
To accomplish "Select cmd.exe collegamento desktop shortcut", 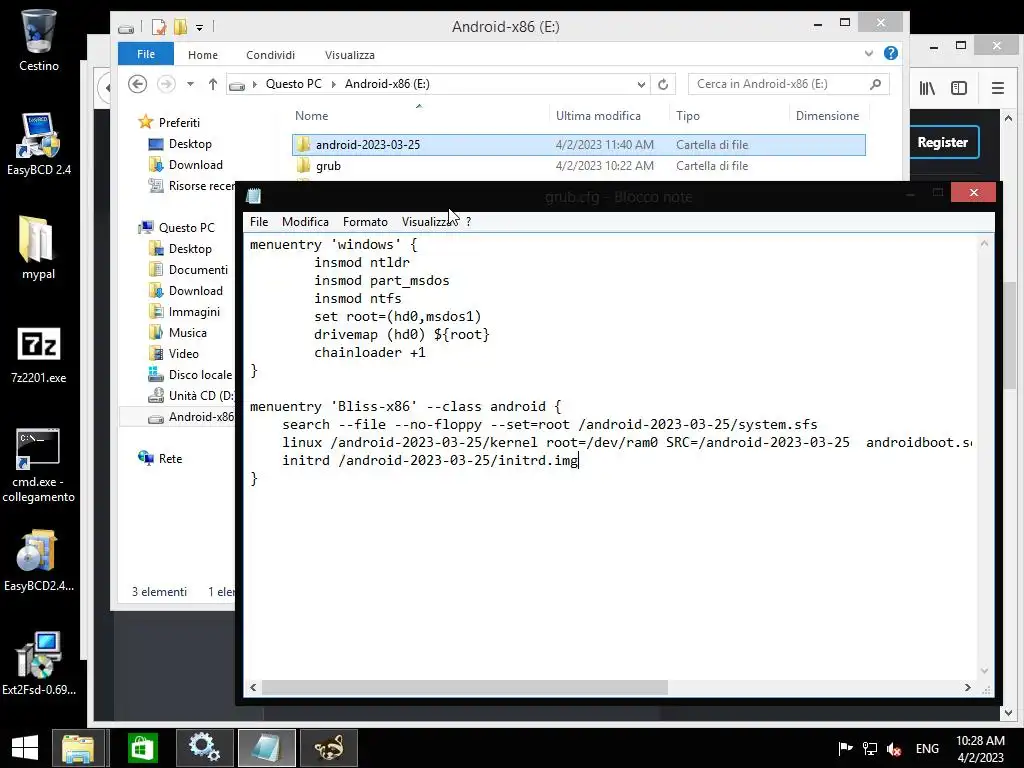I will coord(38,465).
